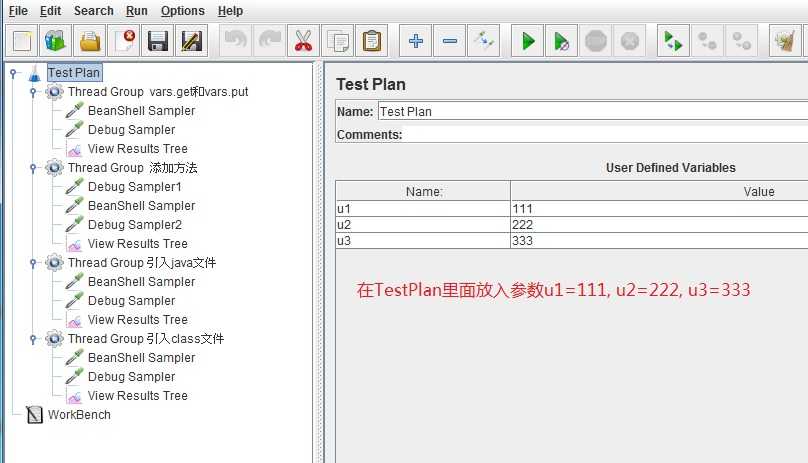Open the Help menu
The height and width of the screenshot is (463, 808).
(x=230, y=11)
